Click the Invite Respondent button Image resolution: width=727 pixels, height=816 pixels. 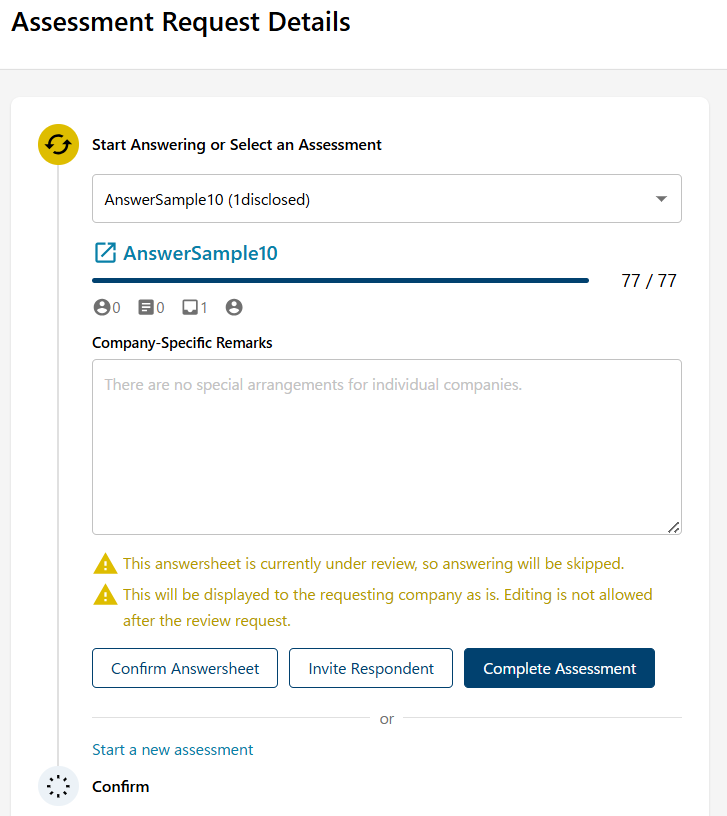pyautogui.click(x=371, y=668)
